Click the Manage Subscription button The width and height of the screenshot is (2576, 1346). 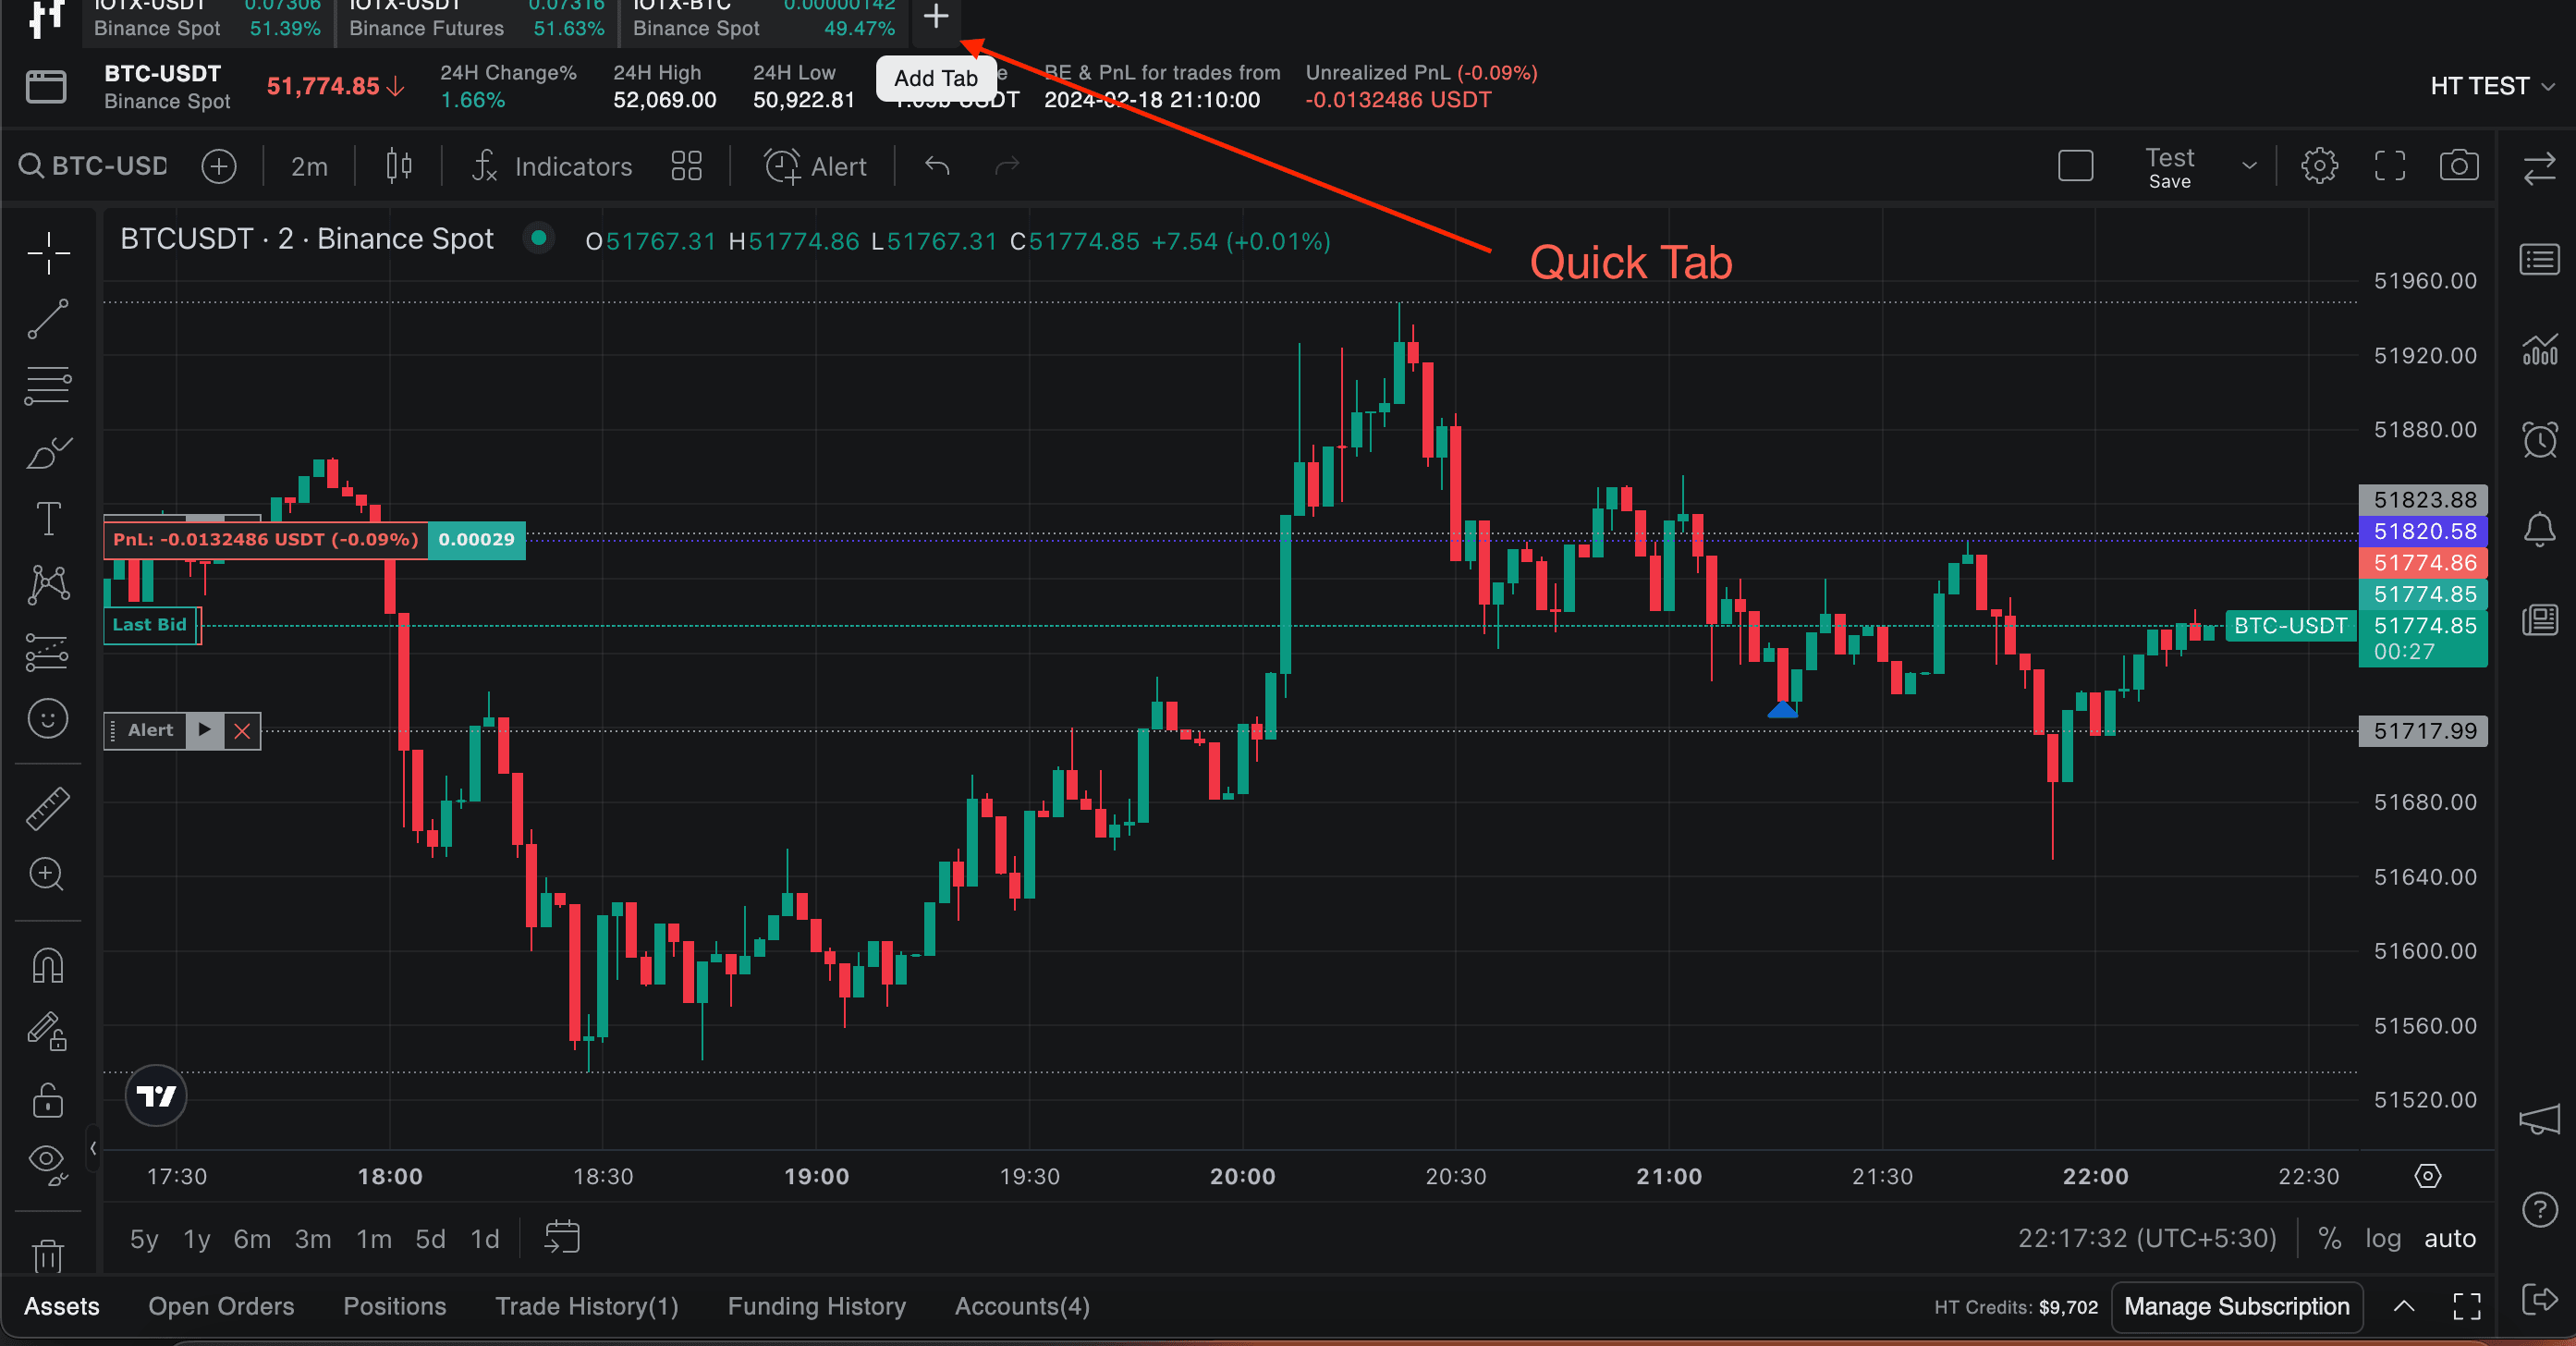click(x=2236, y=1306)
